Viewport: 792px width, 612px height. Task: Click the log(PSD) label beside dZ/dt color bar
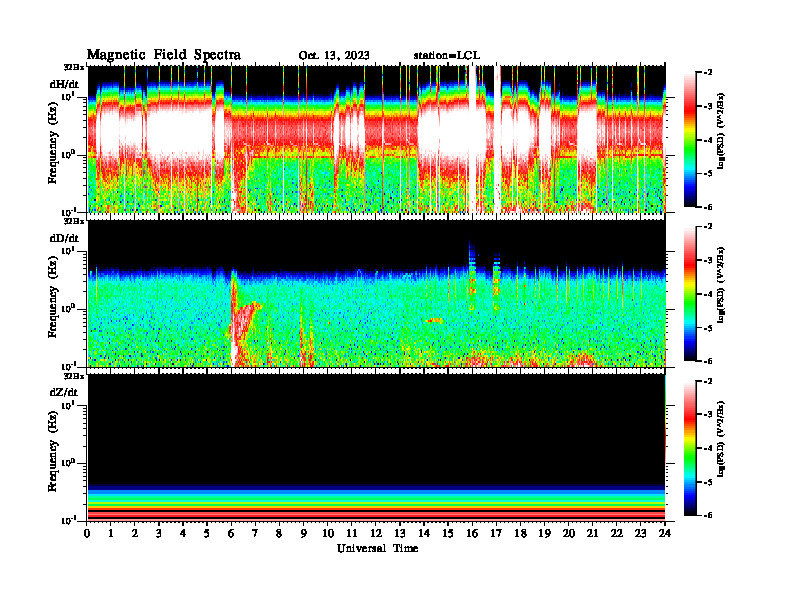tap(722, 439)
